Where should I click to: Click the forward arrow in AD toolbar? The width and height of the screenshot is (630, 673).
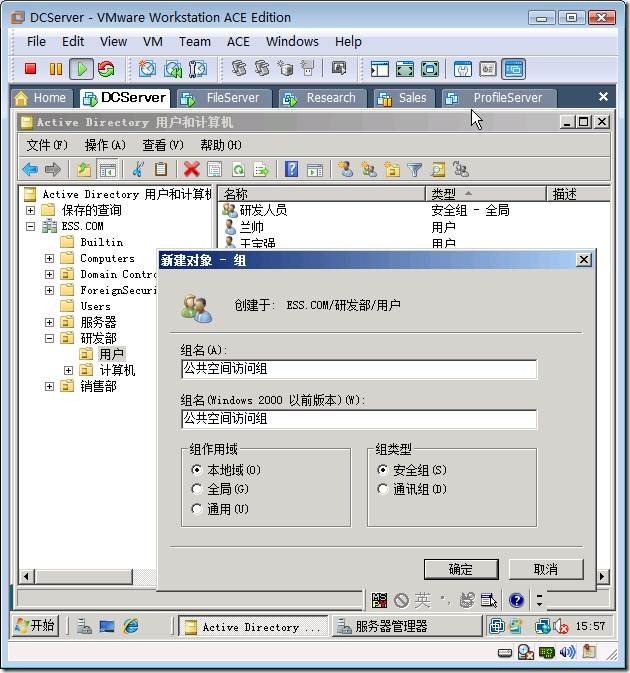click(53, 170)
